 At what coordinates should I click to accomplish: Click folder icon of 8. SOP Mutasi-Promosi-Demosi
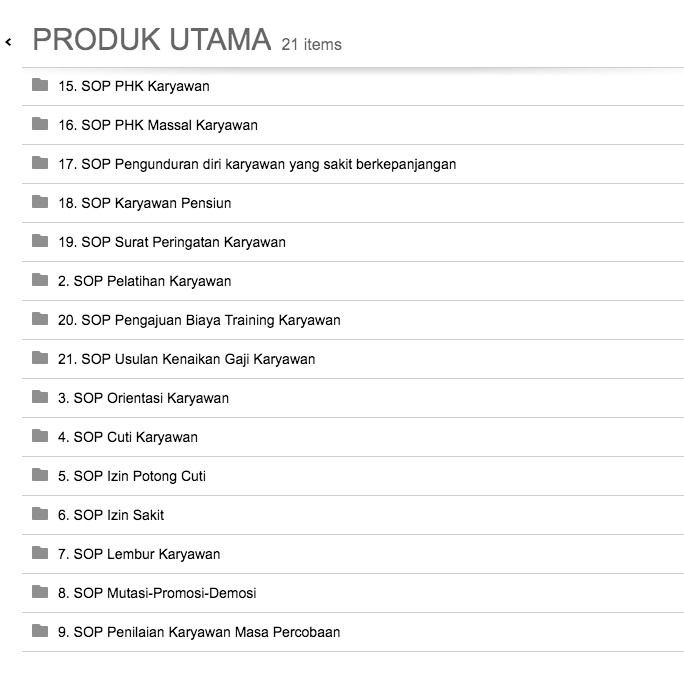click(40, 592)
